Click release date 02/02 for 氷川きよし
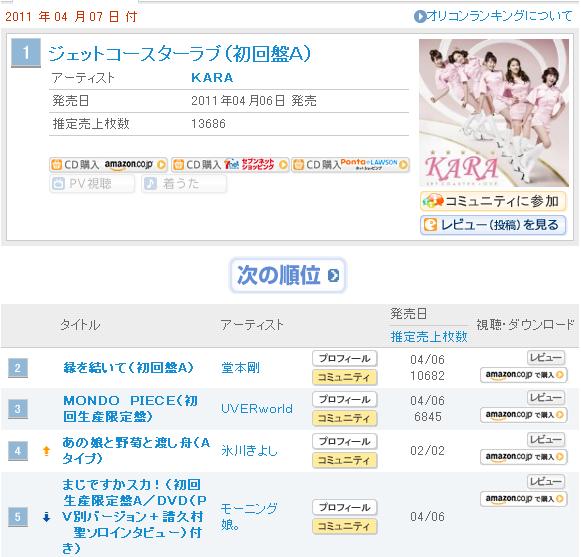 point(427,451)
